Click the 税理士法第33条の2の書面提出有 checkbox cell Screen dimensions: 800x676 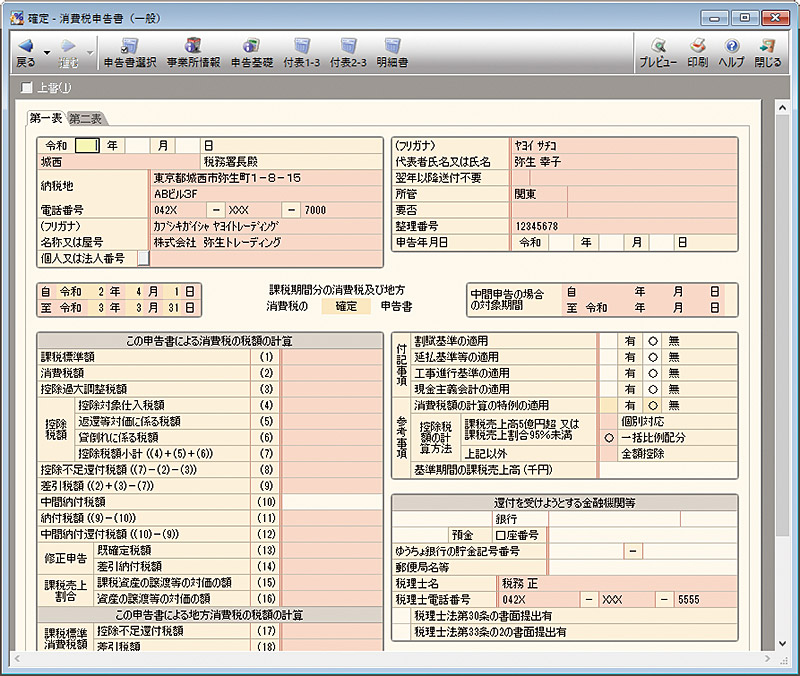(x=402, y=632)
